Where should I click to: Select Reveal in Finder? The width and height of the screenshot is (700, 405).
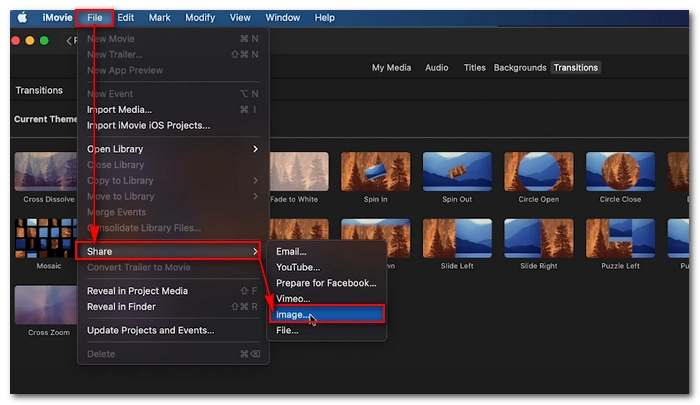click(x=173, y=307)
